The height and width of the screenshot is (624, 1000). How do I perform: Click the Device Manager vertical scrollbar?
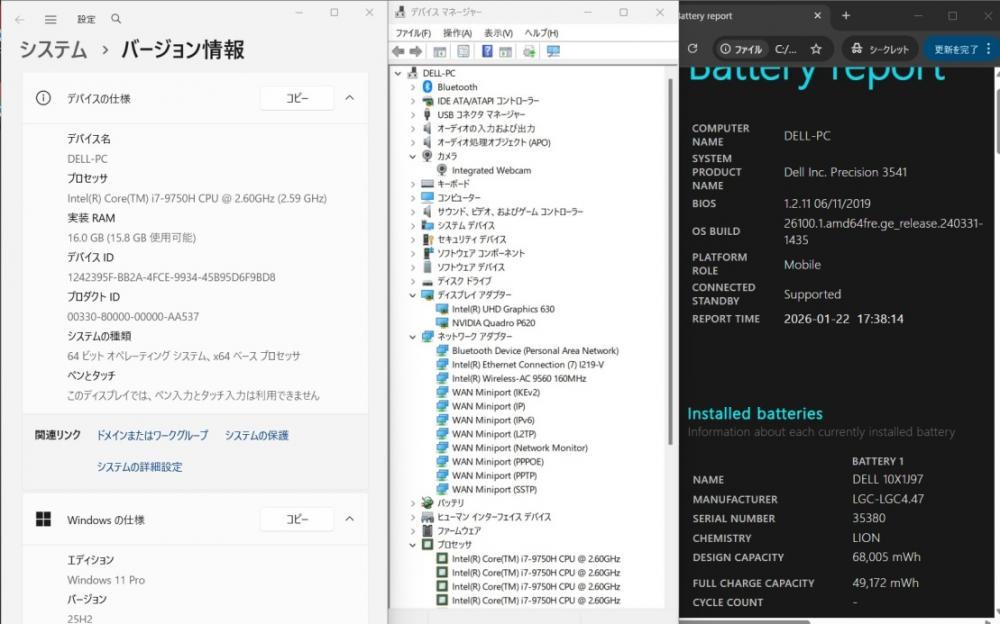pyautogui.click(x=670, y=262)
